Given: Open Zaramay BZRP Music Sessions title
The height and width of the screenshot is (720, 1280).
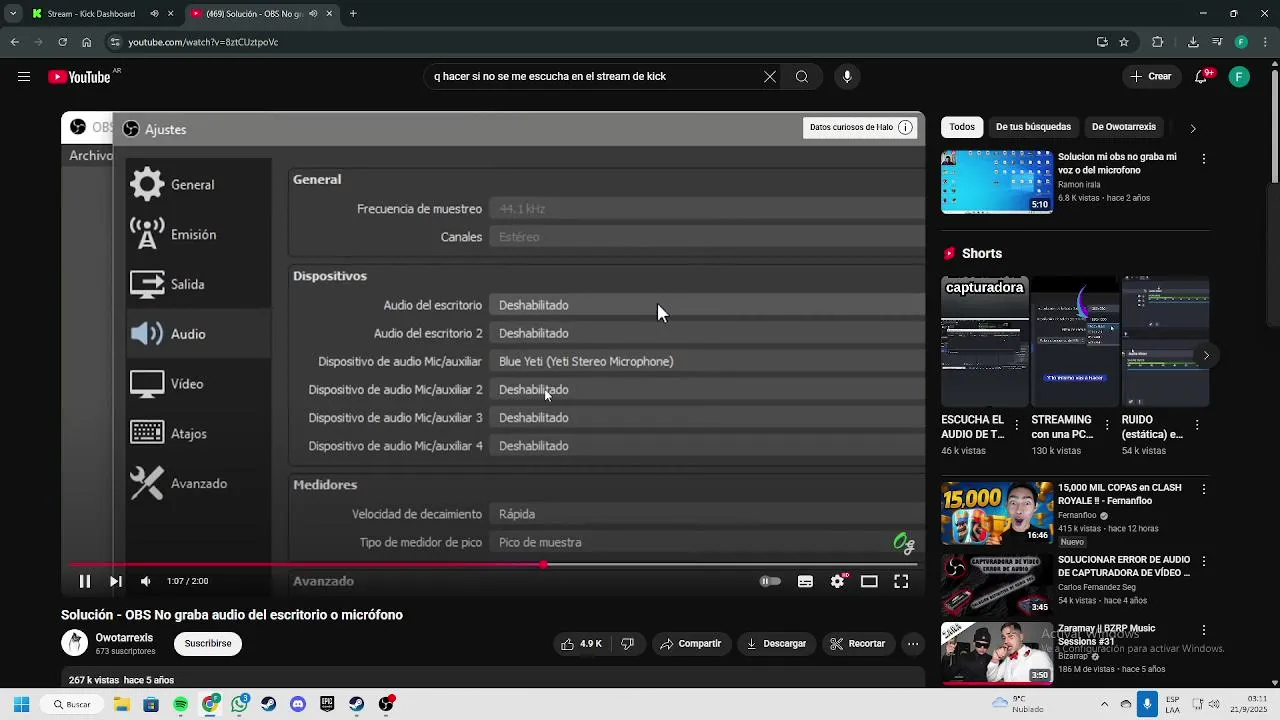Looking at the screenshot, I should [1106, 635].
